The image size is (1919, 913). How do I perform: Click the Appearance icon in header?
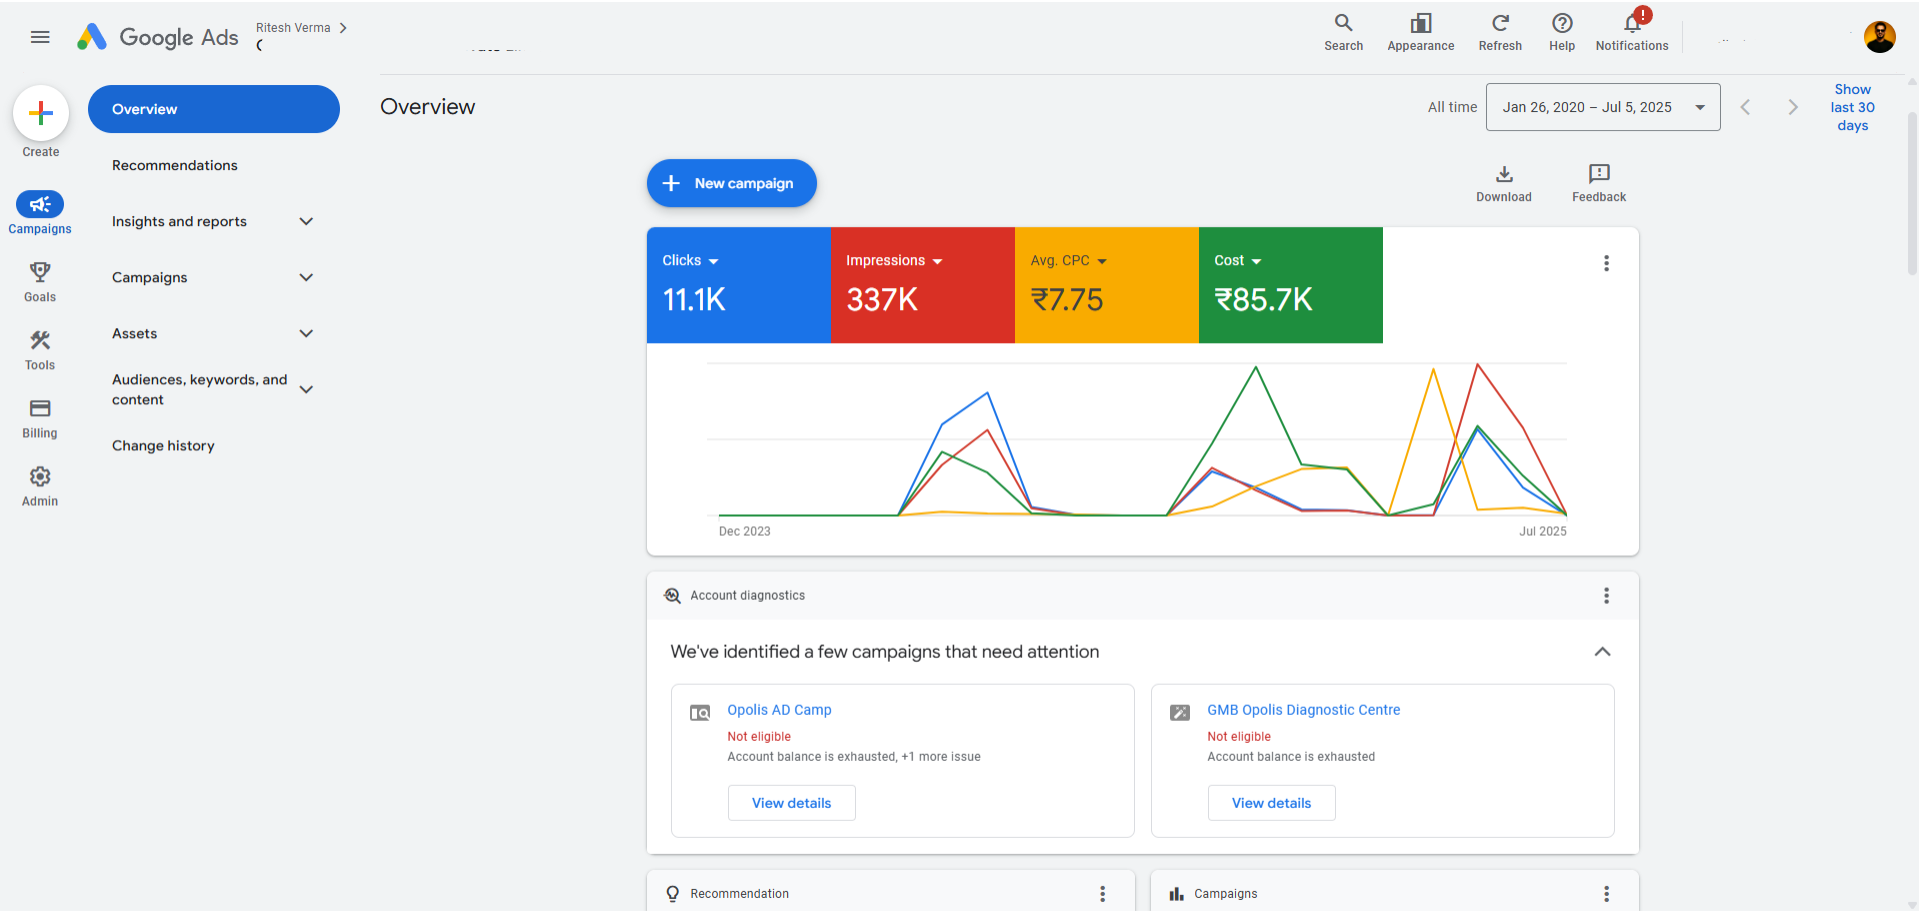pos(1420,24)
